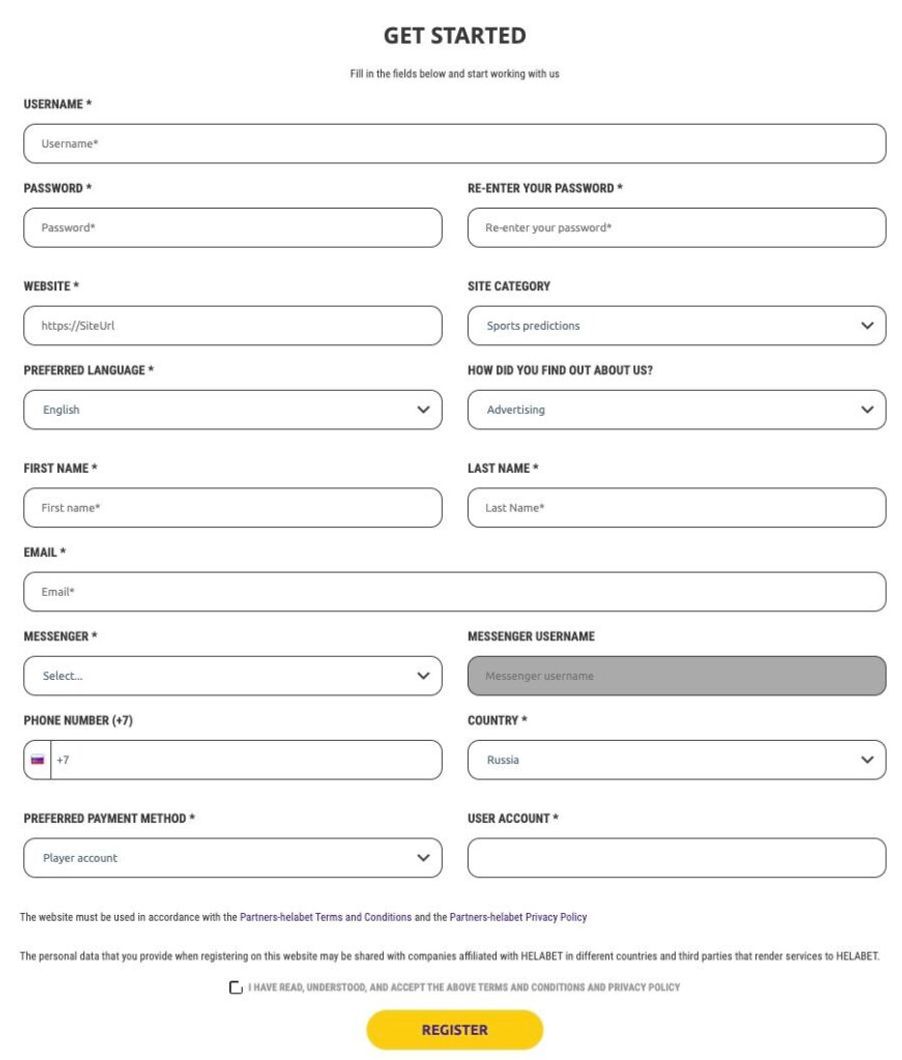Click the chevron on Preferred Language dropdown
Image resolution: width=902 pixels, height=1060 pixels.
point(421,409)
